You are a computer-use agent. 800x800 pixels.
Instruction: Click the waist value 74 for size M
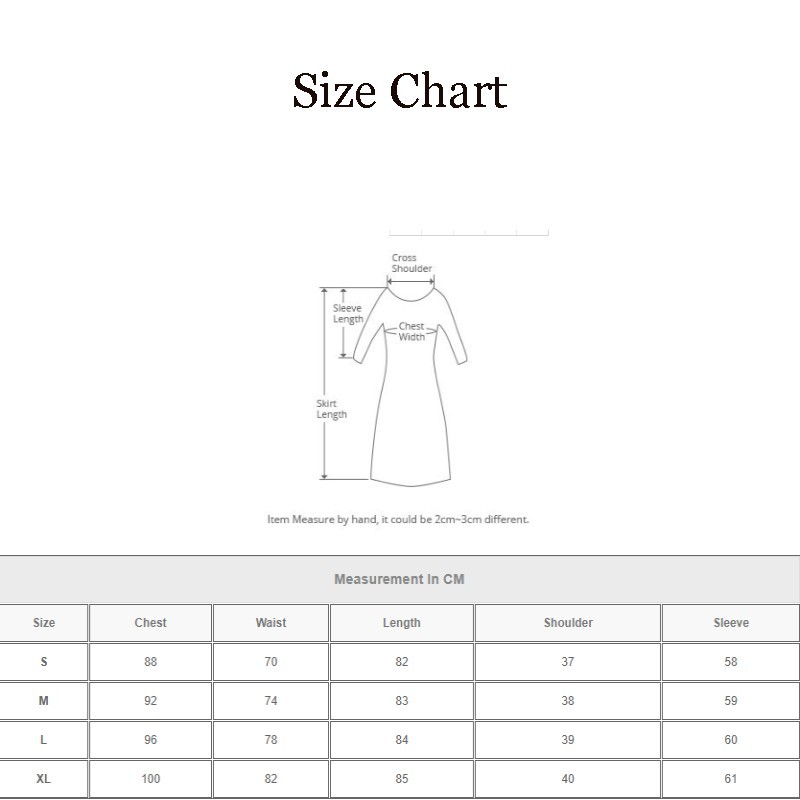(x=270, y=700)
